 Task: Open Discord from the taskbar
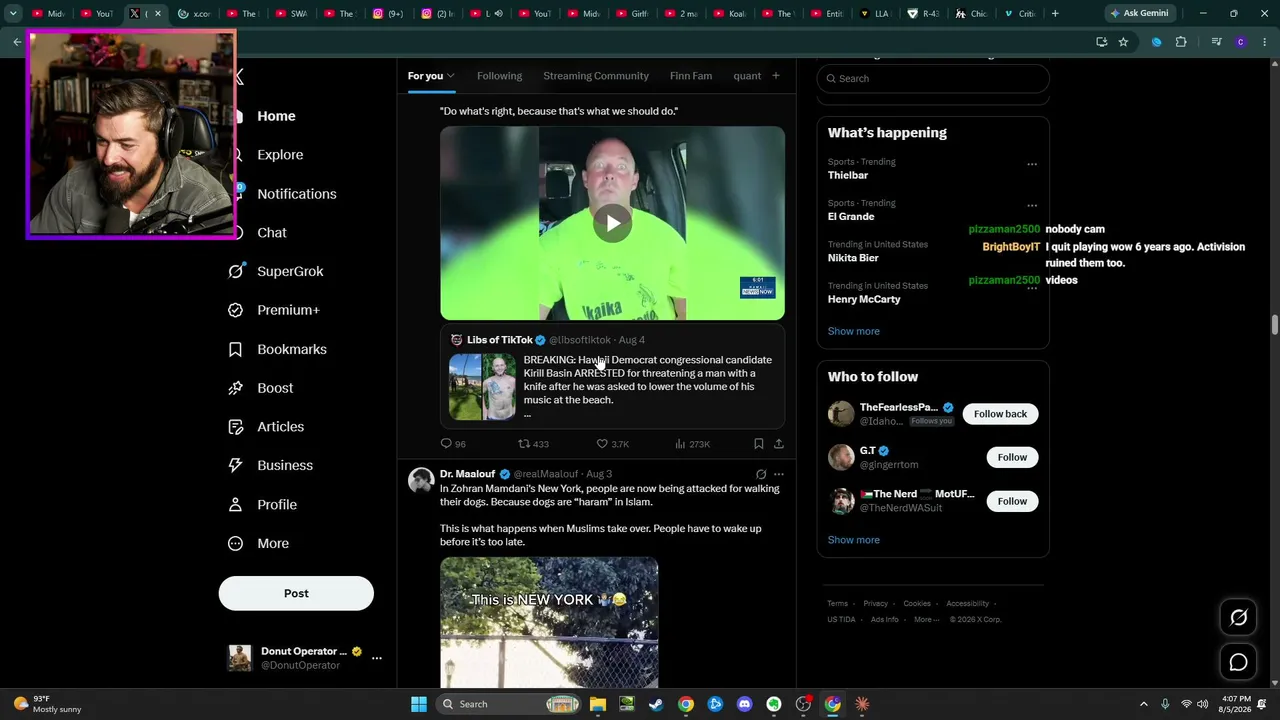[744, 704]
